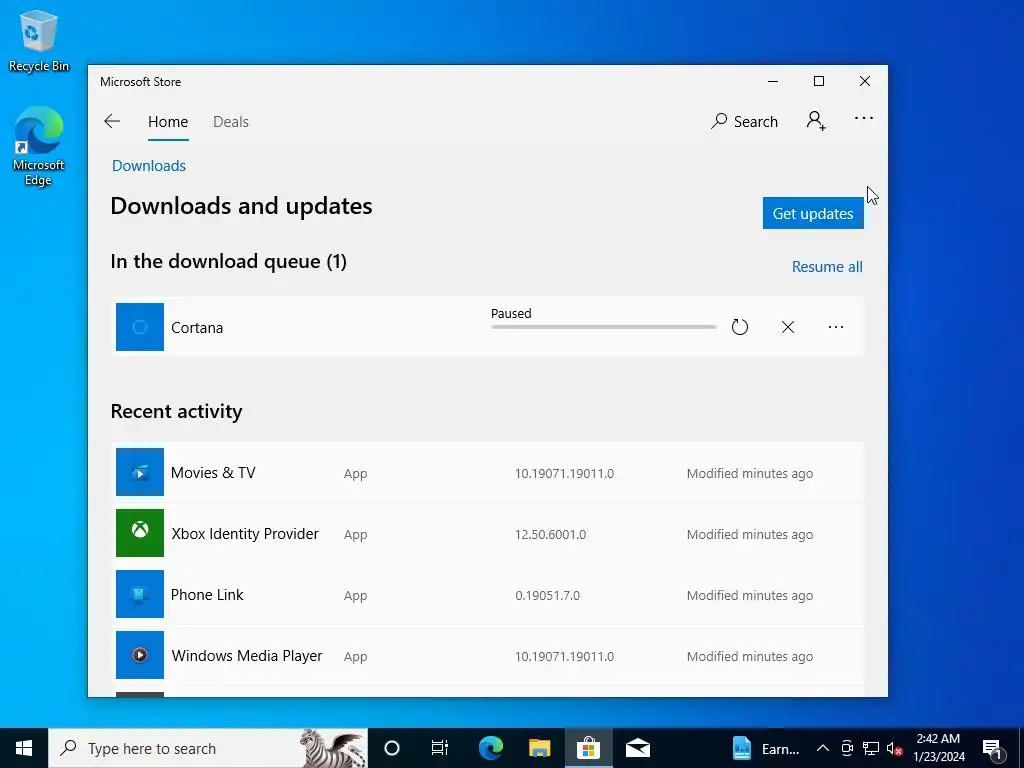Click the Get updates button
The height and width of the screenshot is (768, 1024).
point(813,214)
